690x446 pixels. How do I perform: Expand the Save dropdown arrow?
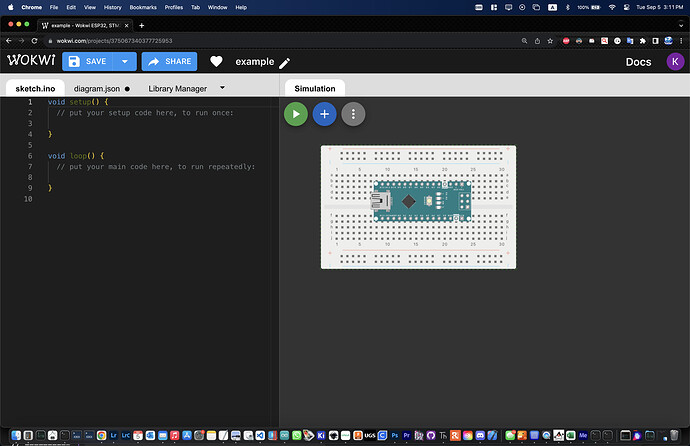tap(125, 62)
